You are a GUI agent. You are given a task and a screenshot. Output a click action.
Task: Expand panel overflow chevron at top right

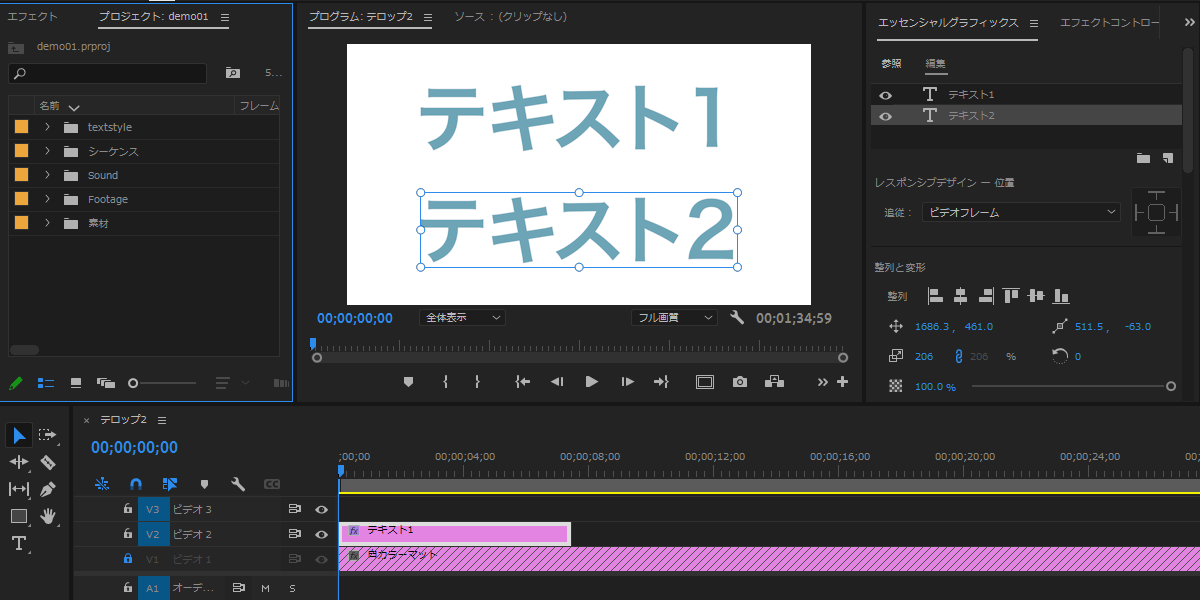(x=1189, y=22)
